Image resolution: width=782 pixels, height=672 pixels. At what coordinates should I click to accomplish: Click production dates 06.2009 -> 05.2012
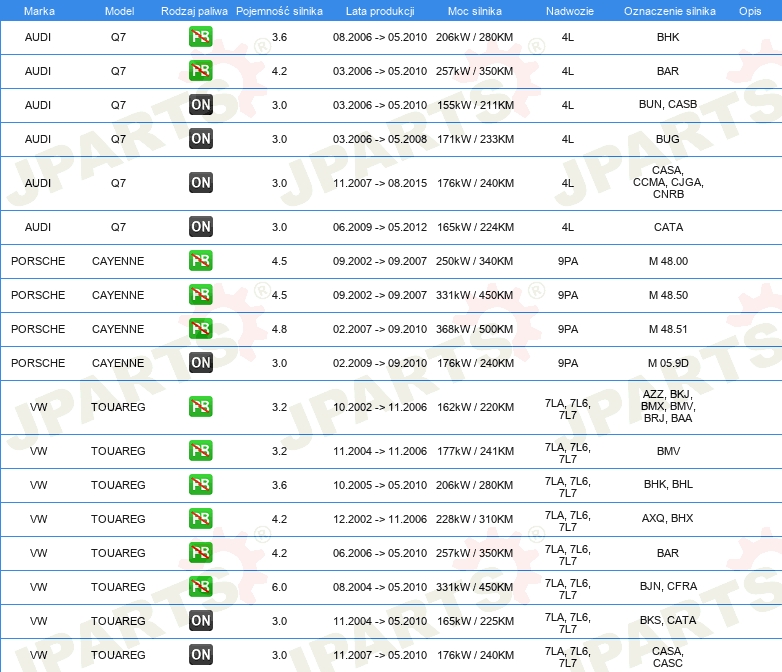click(380, 227)
